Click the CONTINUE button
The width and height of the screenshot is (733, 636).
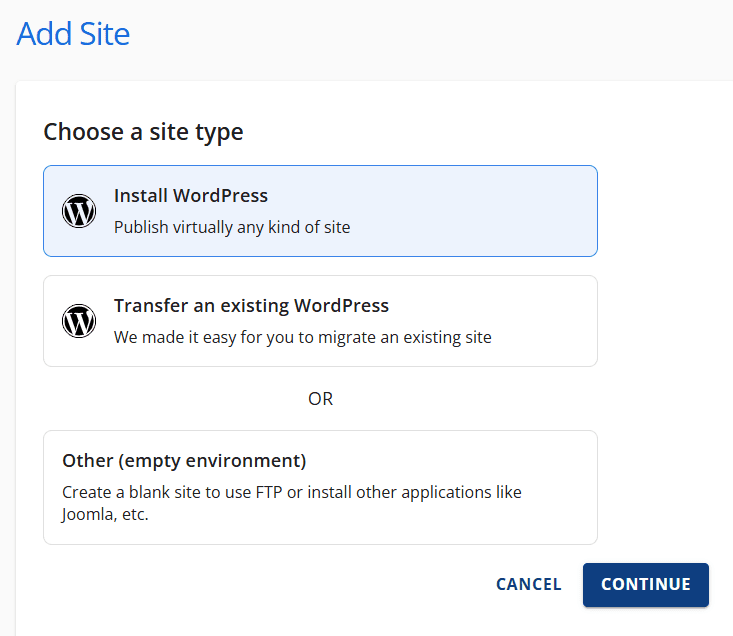pos(646,585)
